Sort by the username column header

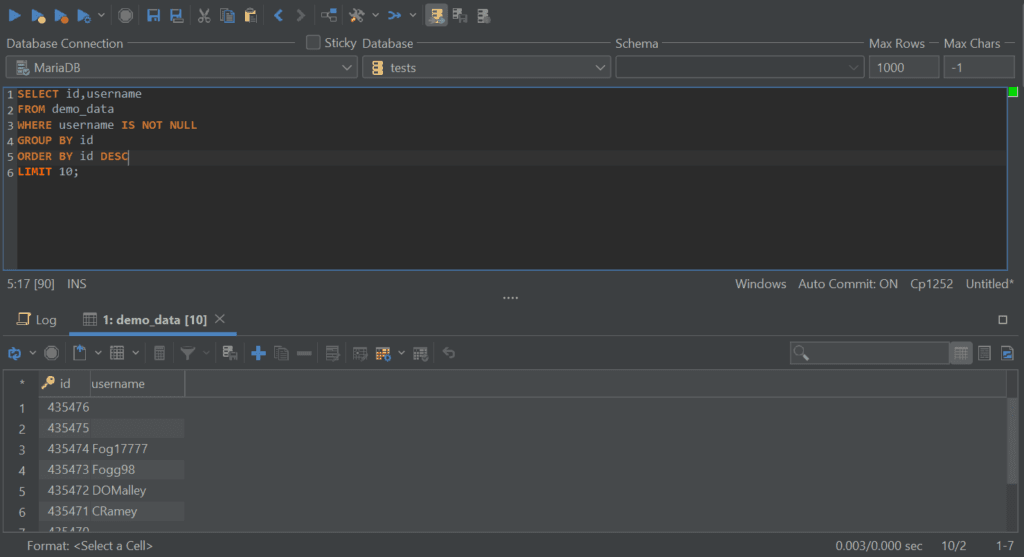[x=136, y=383]
